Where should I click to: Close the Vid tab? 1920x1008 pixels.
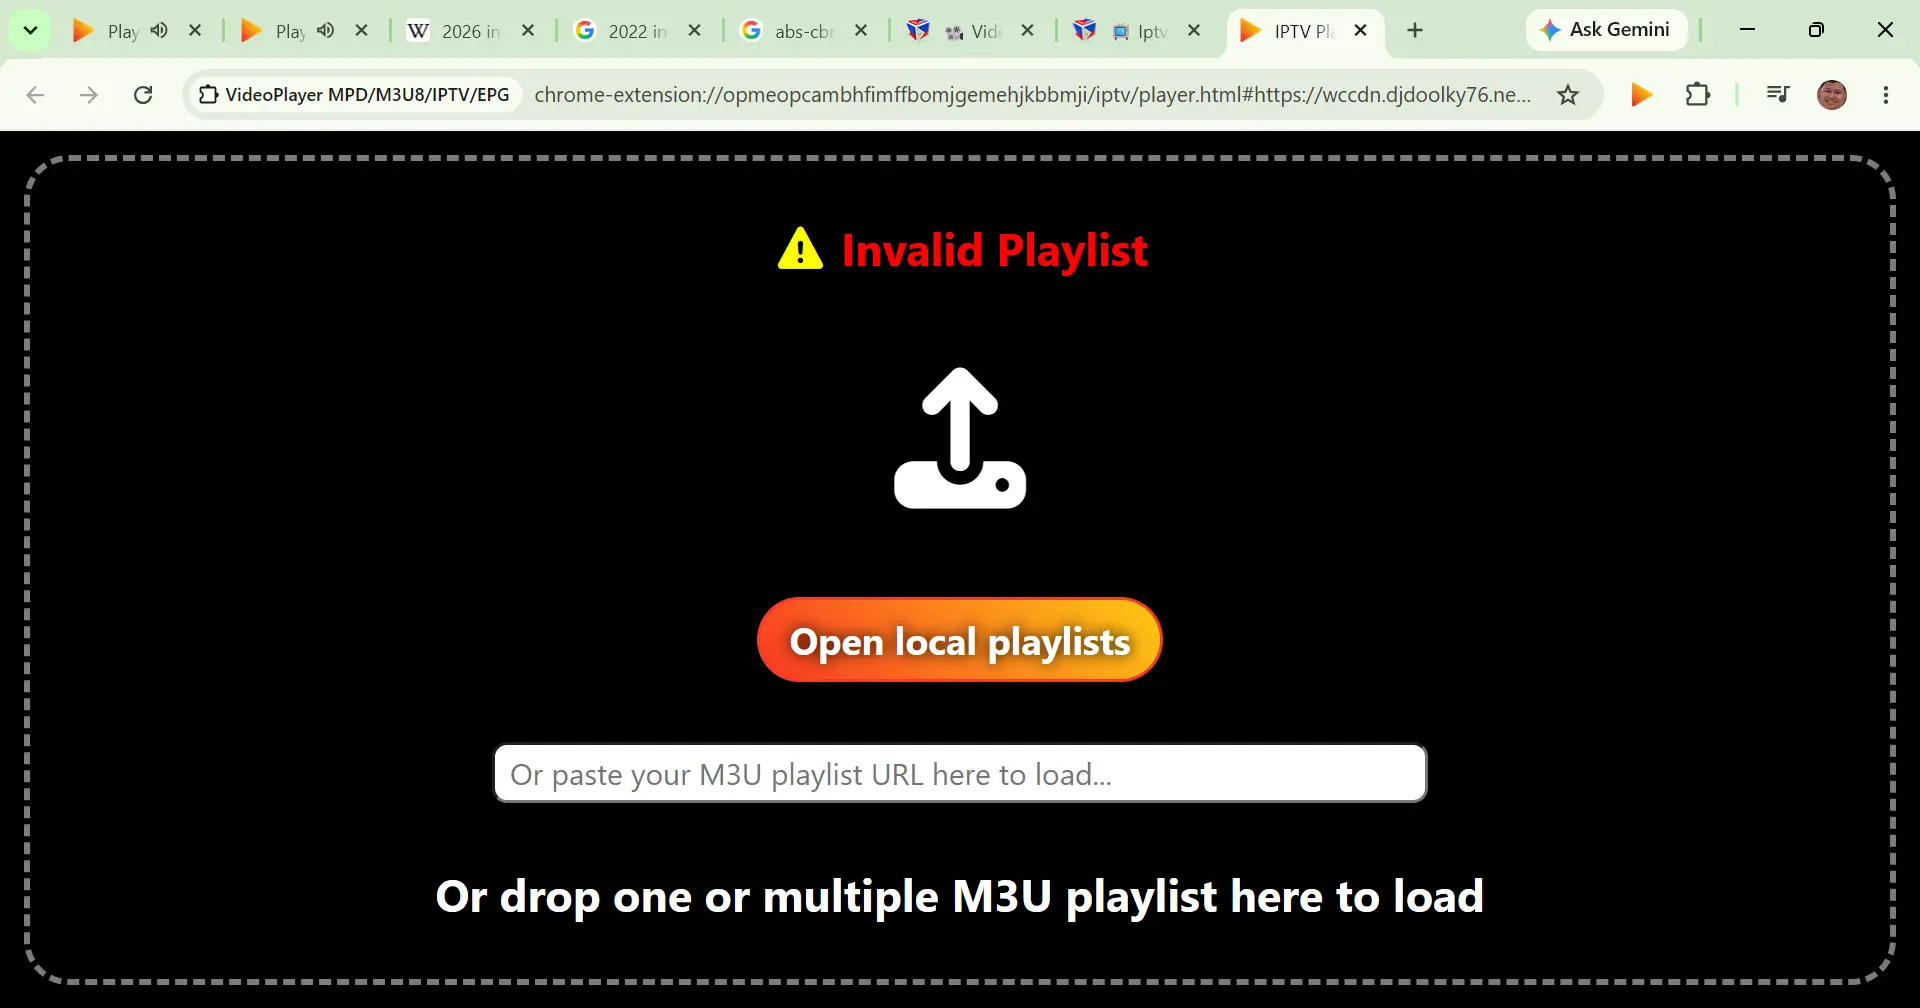(1027, 31)
